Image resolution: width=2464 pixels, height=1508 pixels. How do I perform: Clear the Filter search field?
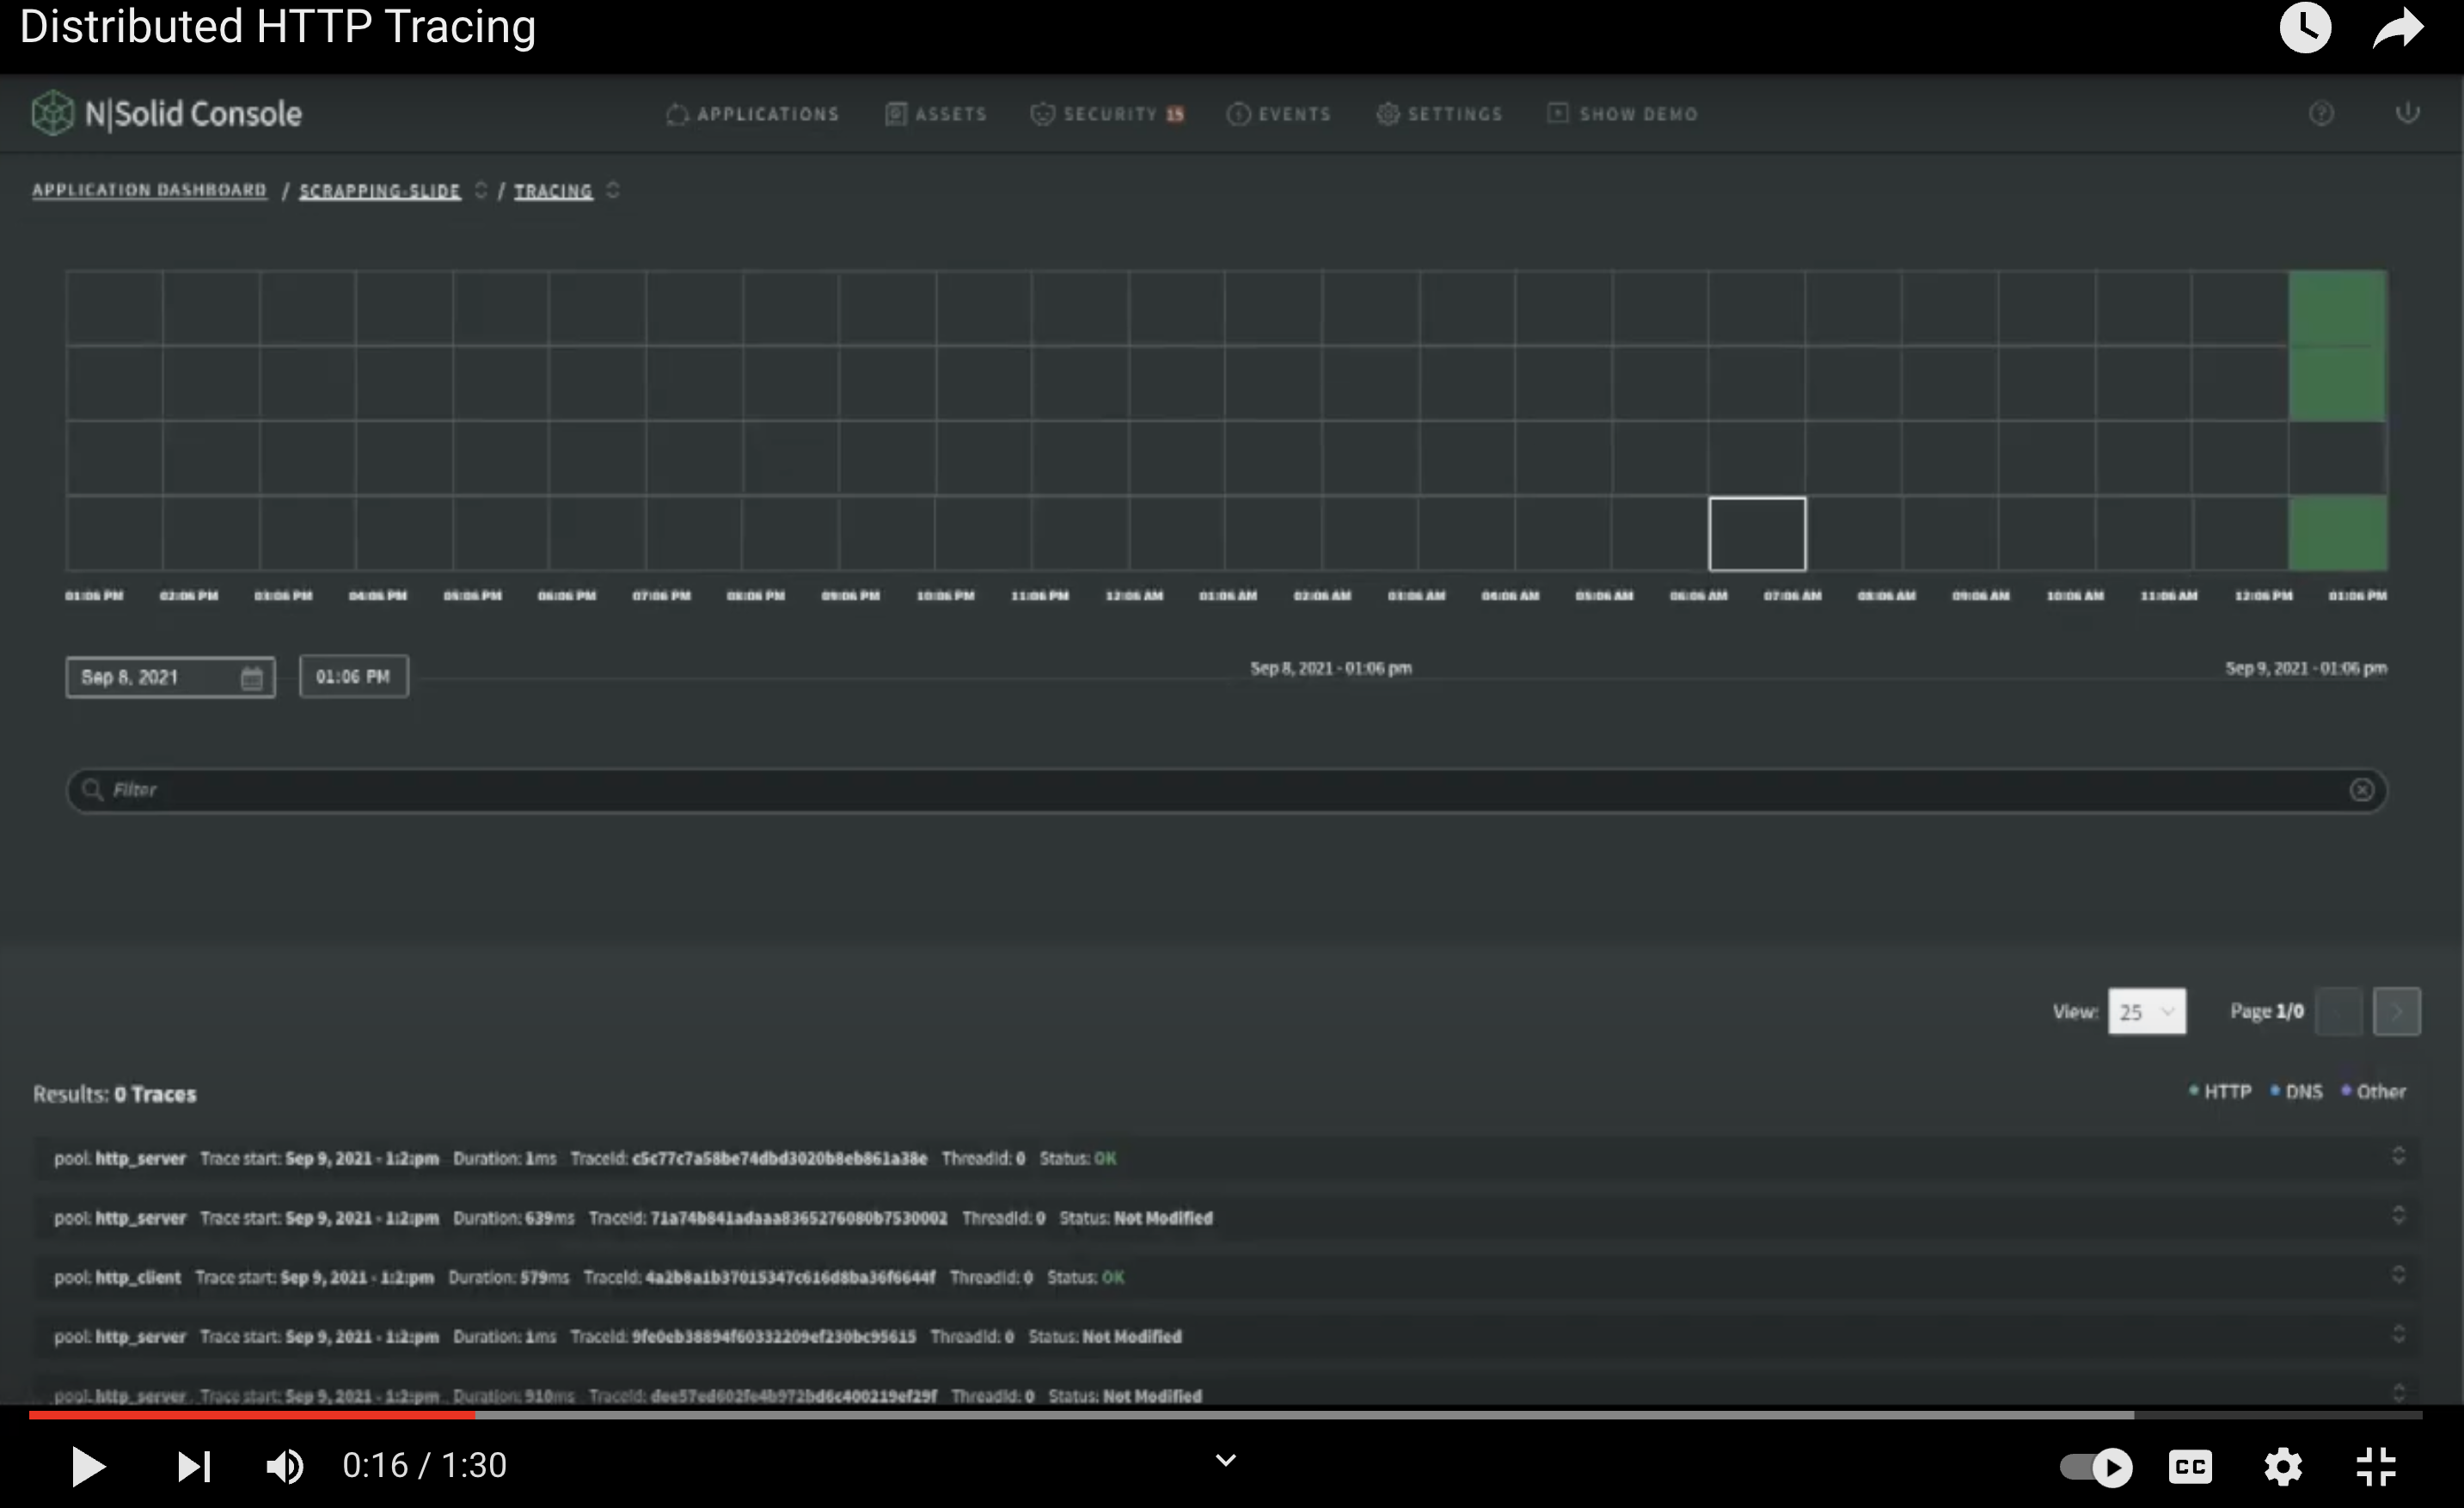(x=2361, y=790)
